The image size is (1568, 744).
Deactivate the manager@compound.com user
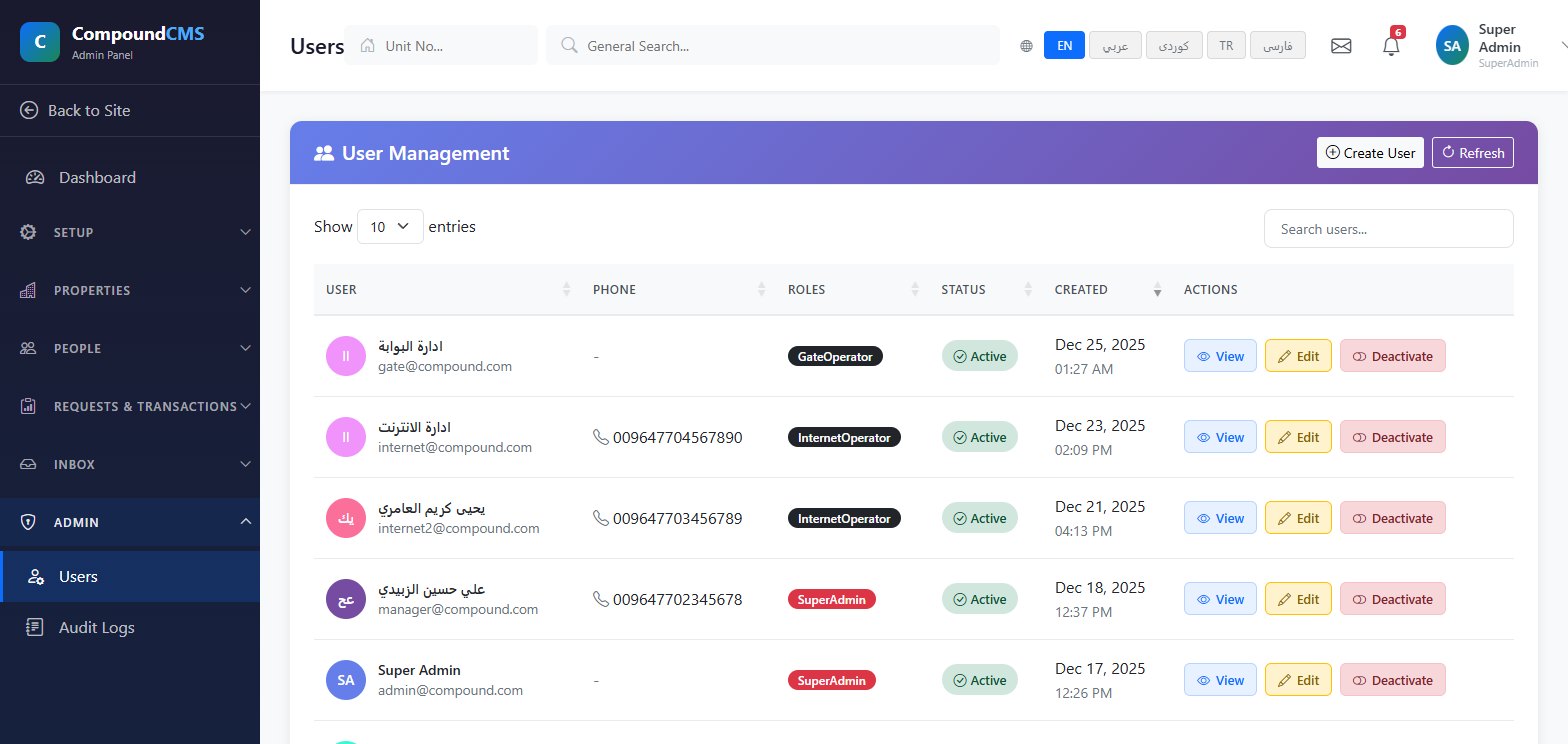1393,599
